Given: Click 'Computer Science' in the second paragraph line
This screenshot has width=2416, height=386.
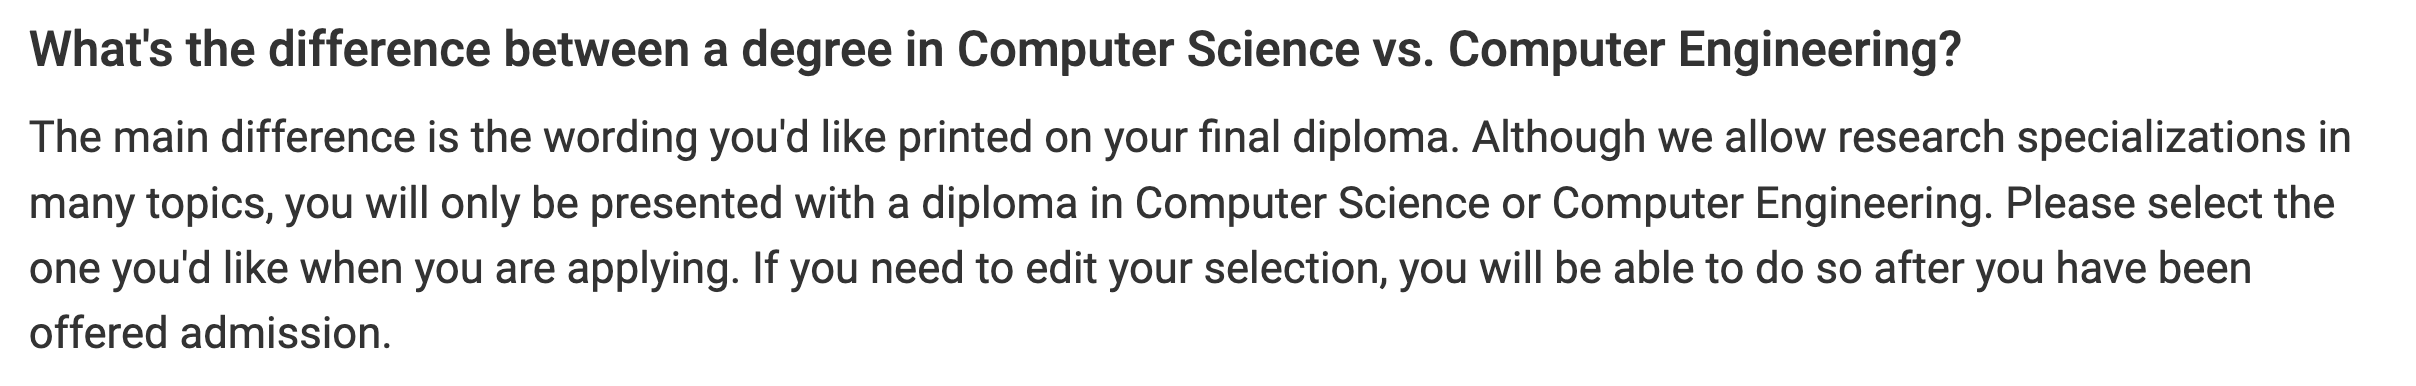Looking at the screenshot, I should [1312, 204].
